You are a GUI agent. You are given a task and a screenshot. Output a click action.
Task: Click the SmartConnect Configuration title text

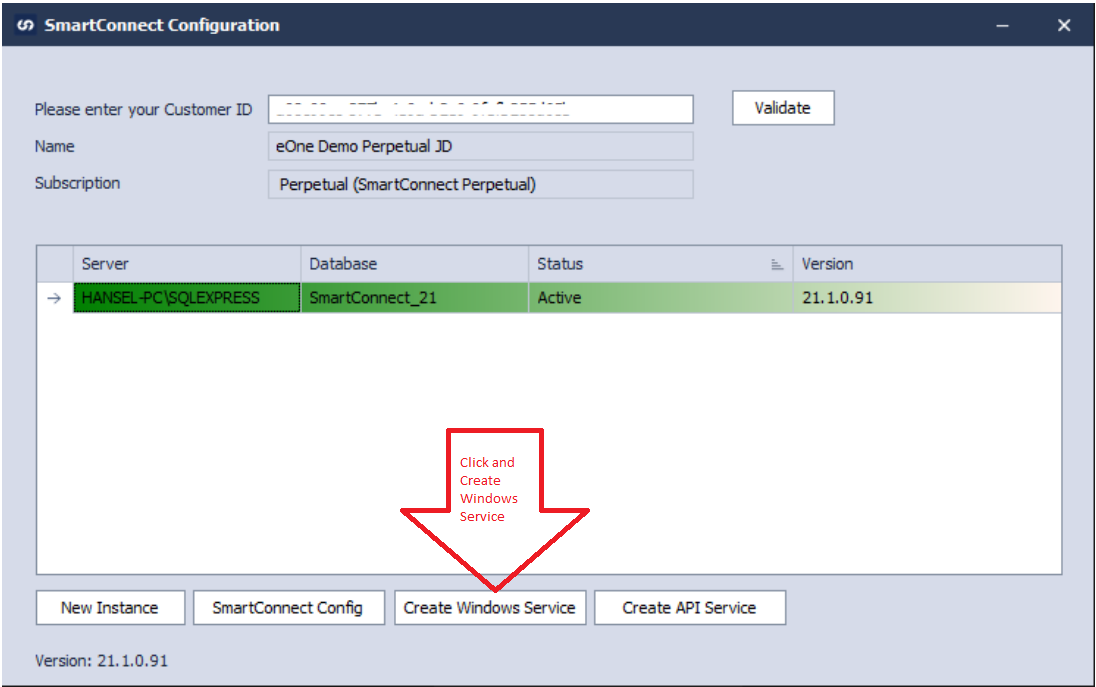tap(162, 26)
